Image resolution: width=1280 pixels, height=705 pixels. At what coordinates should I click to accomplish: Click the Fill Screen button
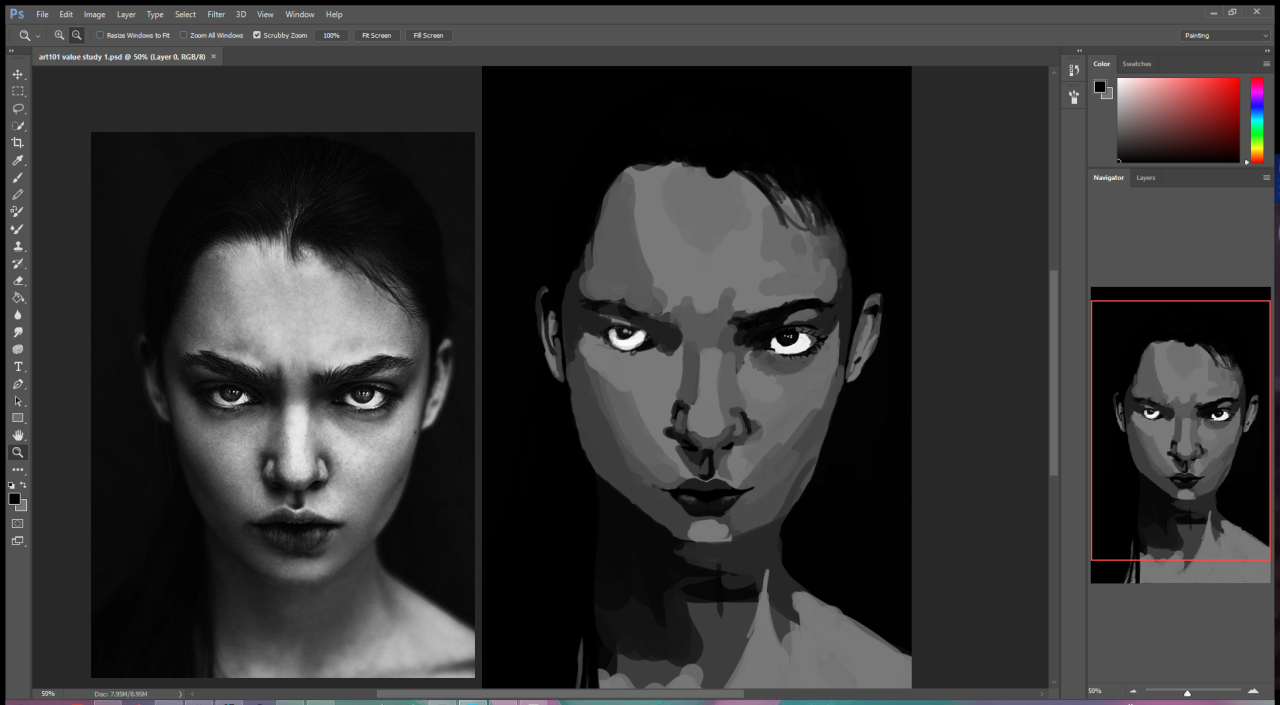427,35
